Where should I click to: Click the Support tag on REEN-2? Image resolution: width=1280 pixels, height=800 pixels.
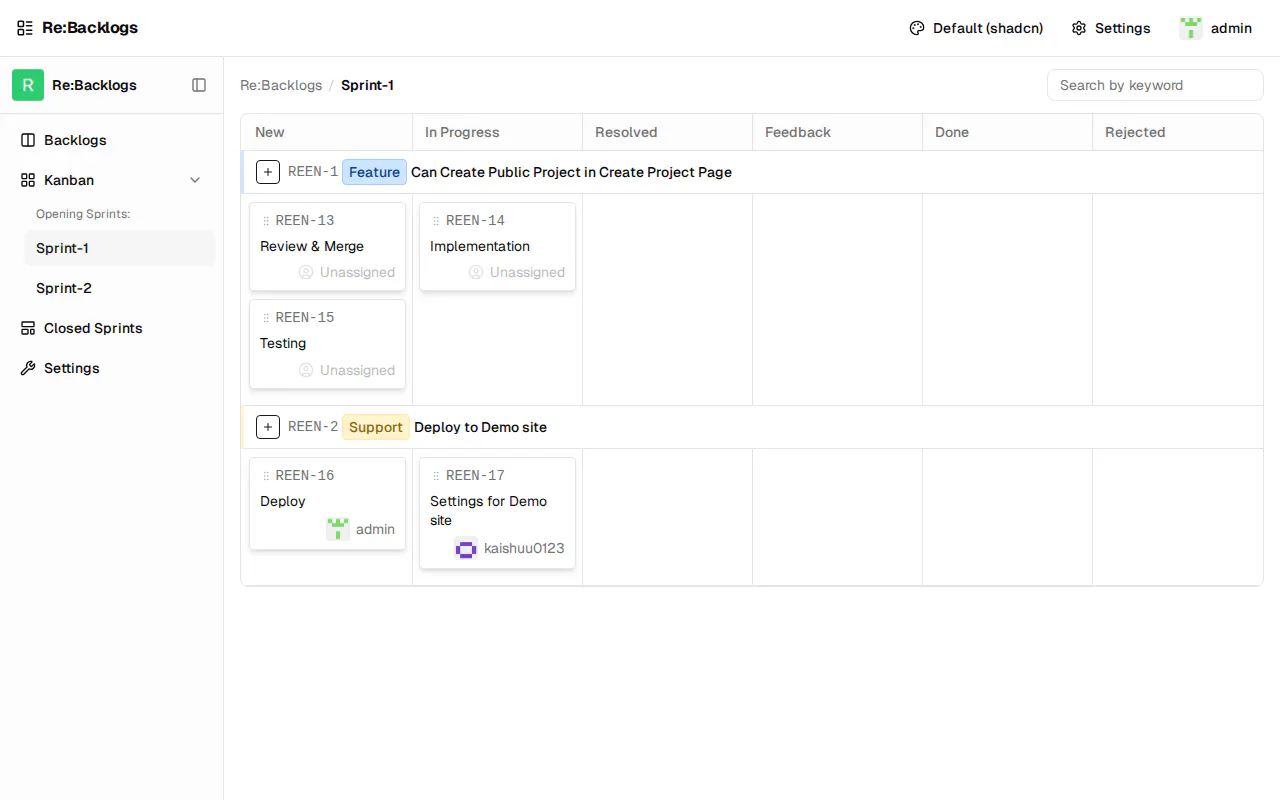[x=376, y=427]
